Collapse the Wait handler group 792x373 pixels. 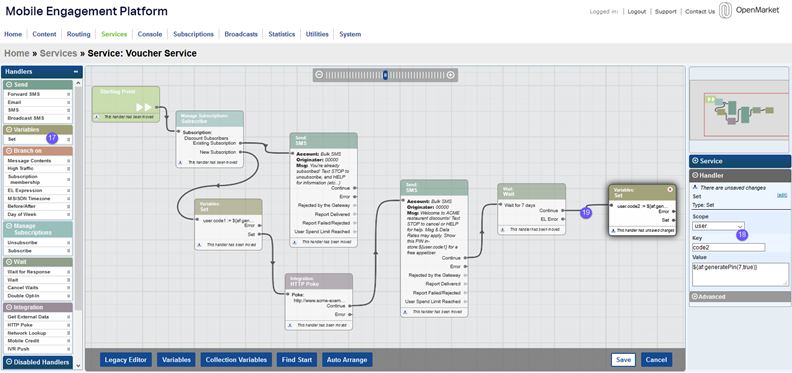pyautogui.click(x=10, y=262)
